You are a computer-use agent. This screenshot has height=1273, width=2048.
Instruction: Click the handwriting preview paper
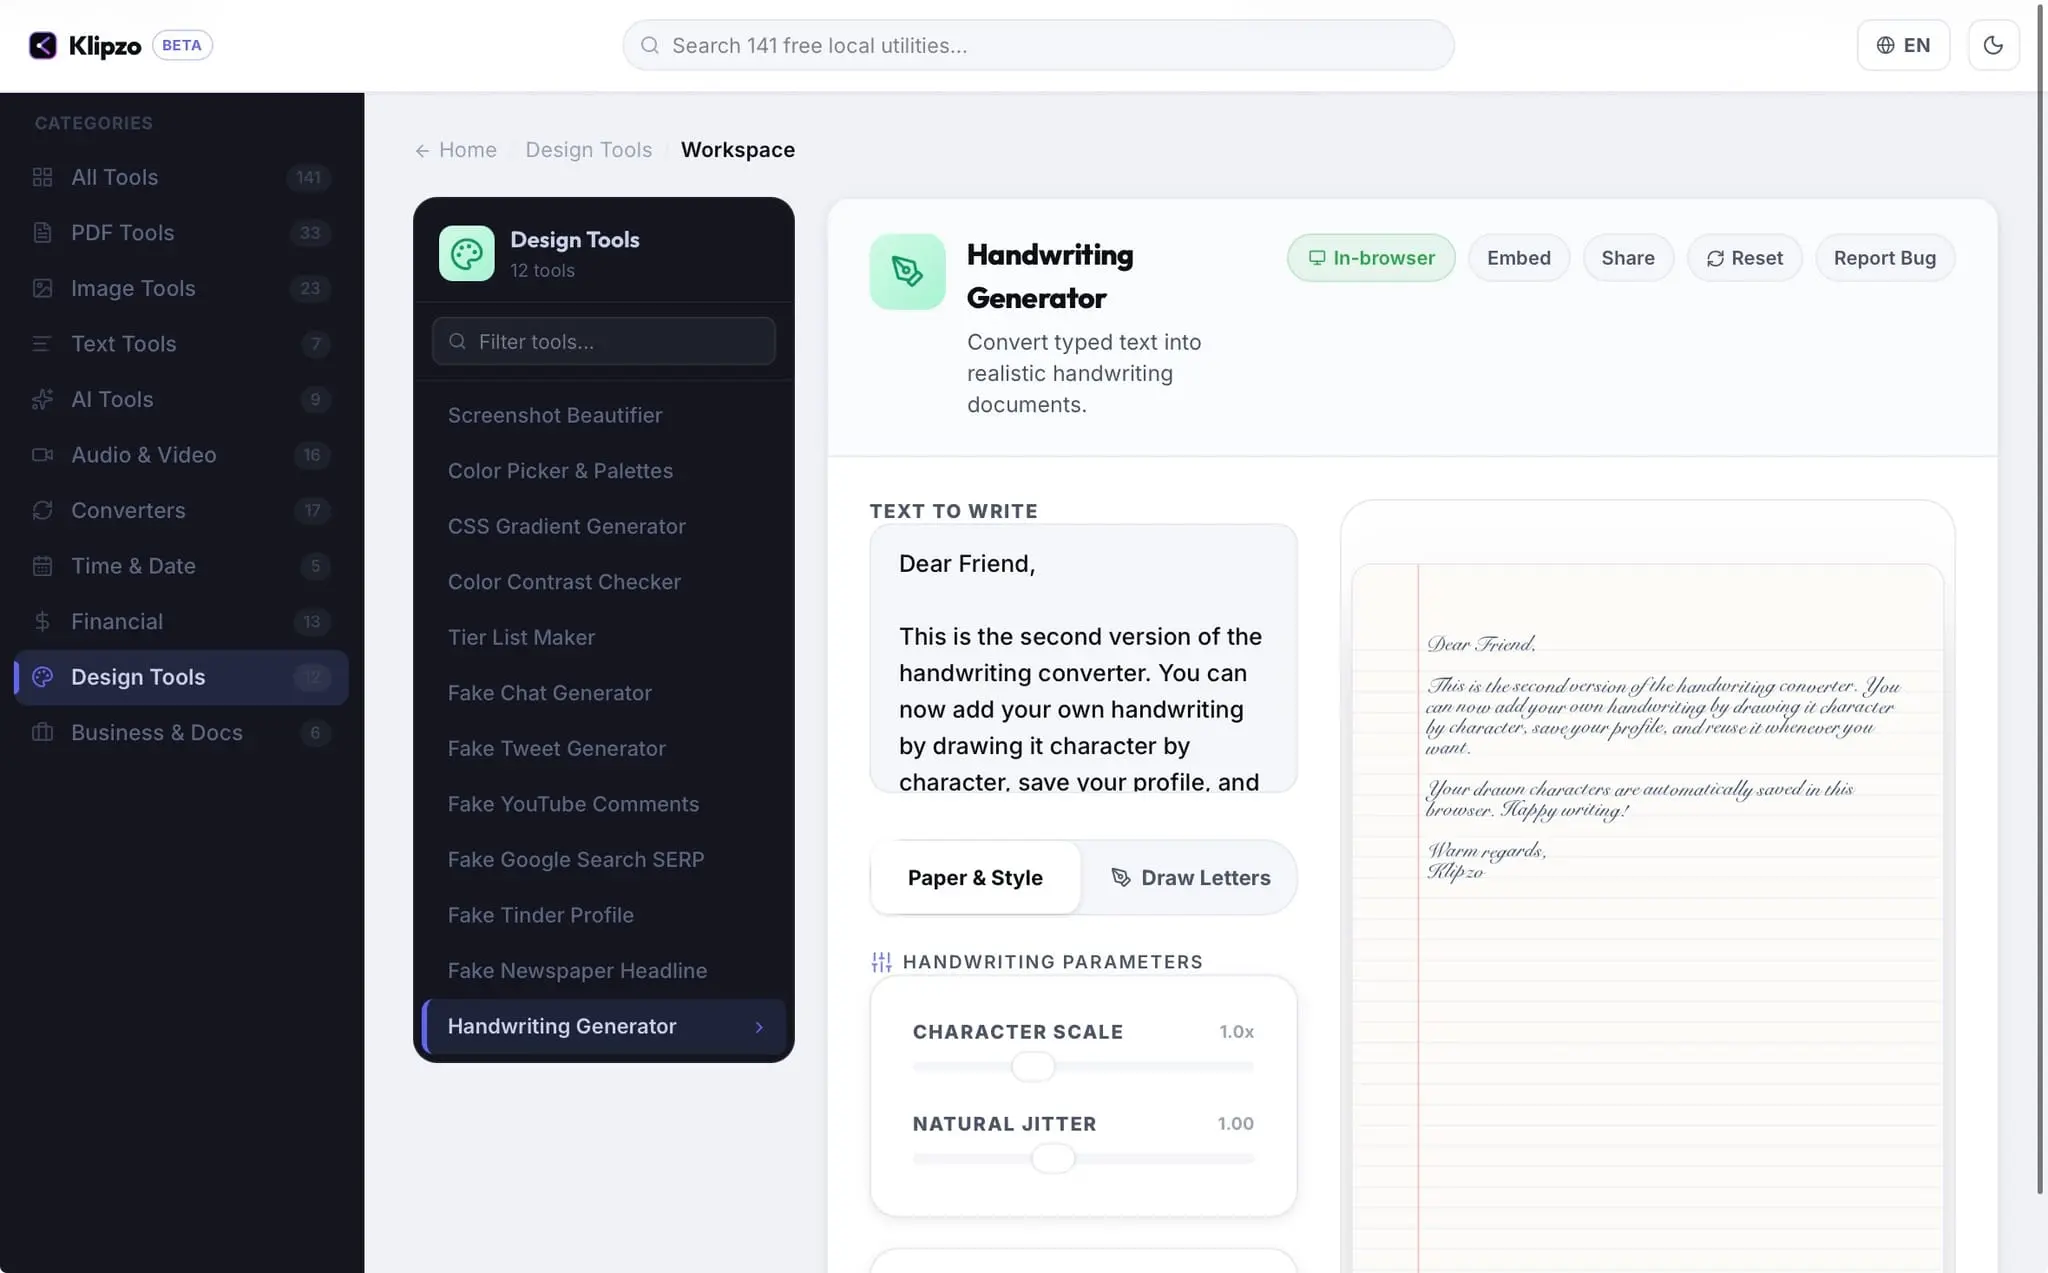tap(1647, 917)
